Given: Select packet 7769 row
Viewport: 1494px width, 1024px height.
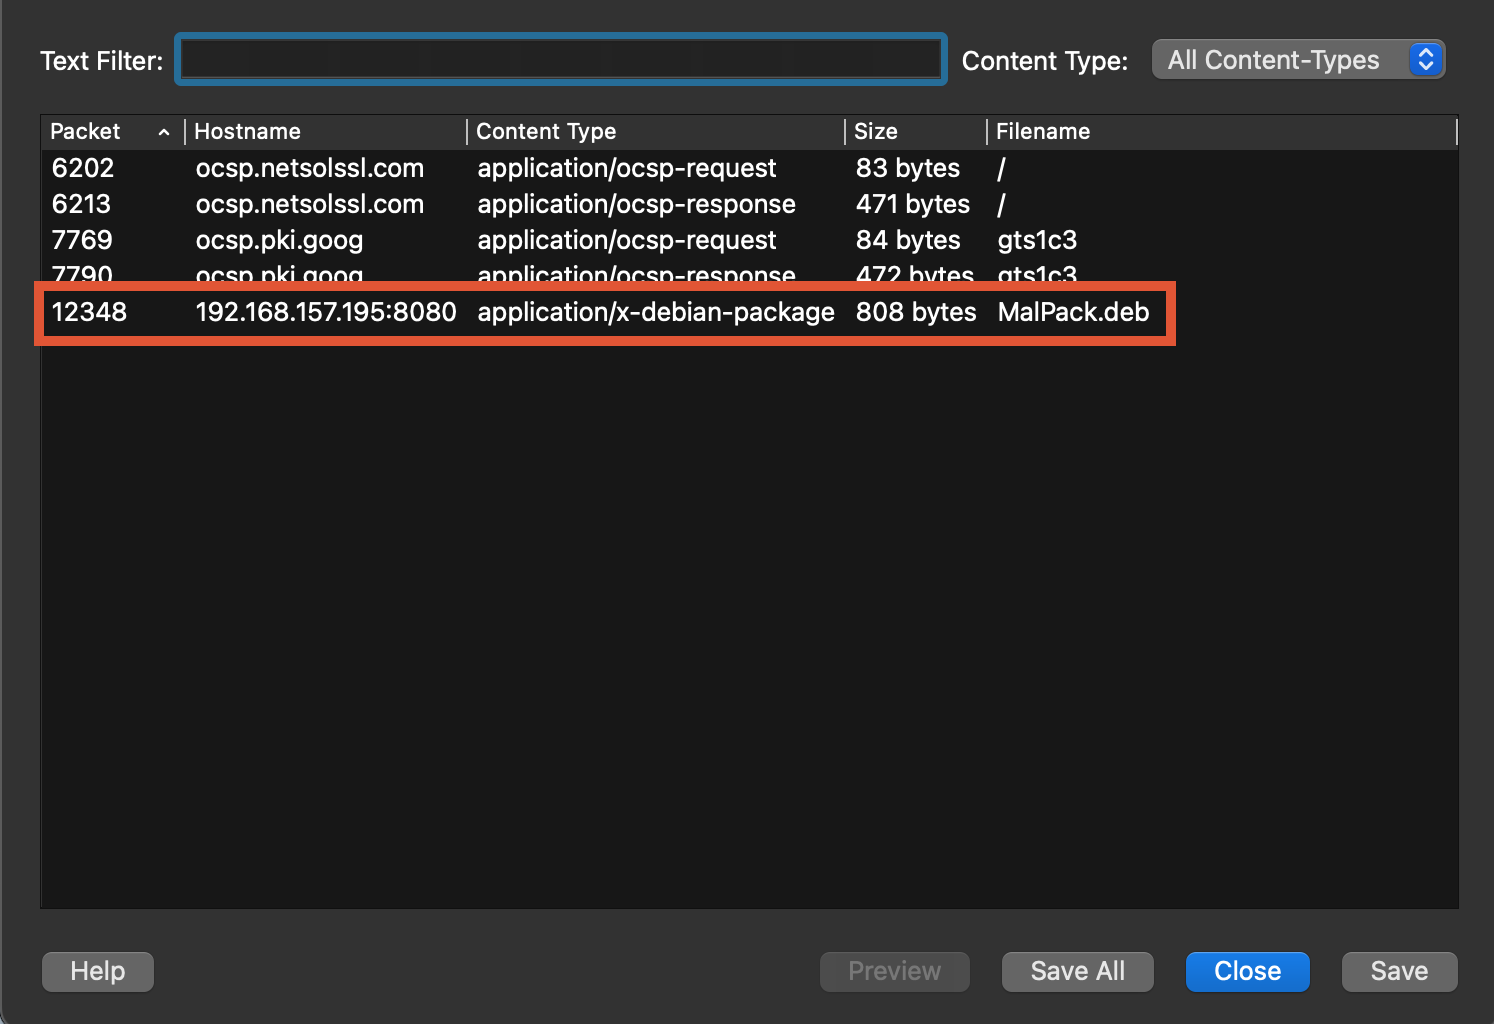Looking at the screenshot, I should click(749, 240).
